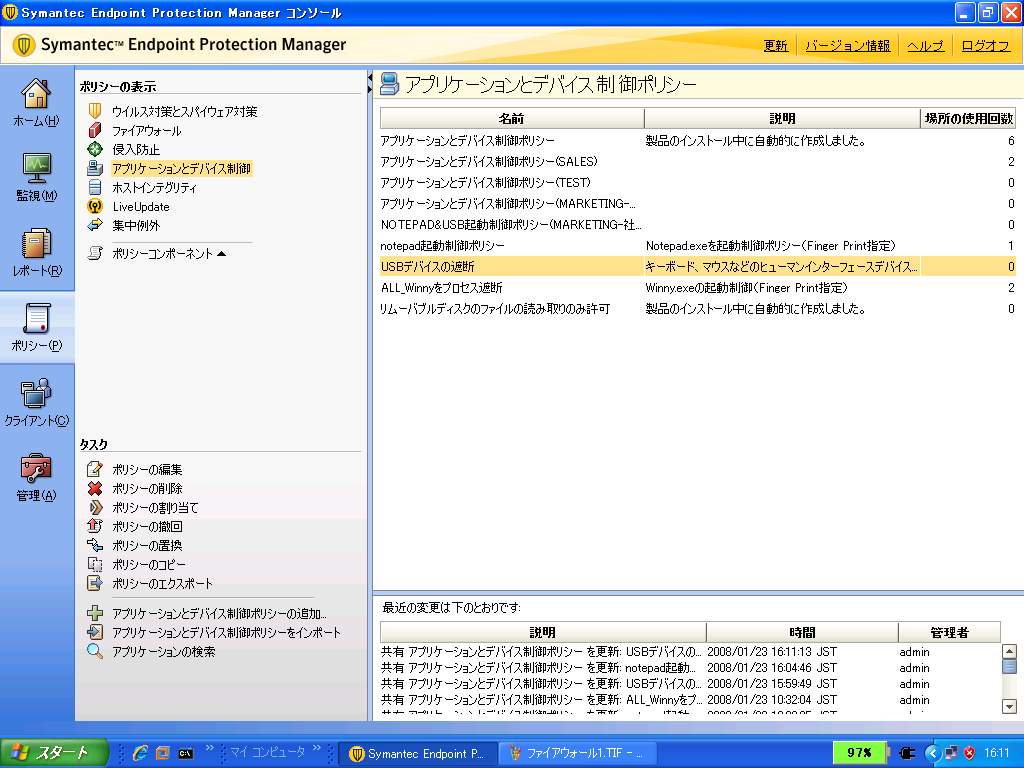
Task: Select the ポリシー(P) policy sidebar icon
Action: tap(36, 327)
